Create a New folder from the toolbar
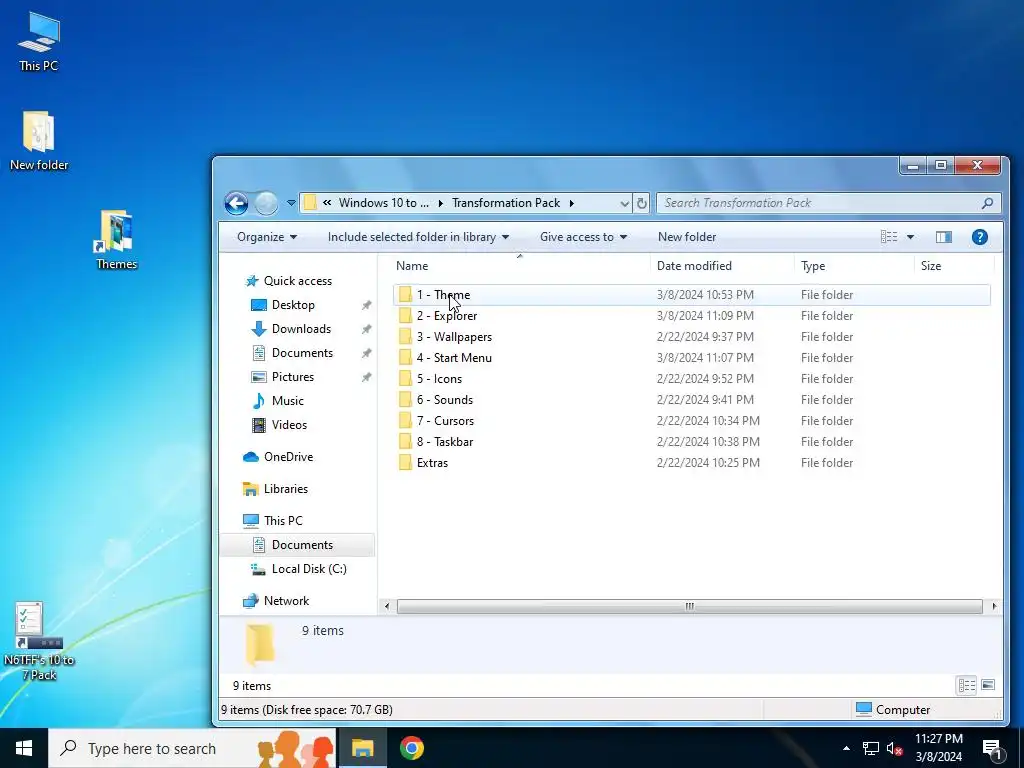The width and height of the screenshot is (1024, 768). [687, 237]
